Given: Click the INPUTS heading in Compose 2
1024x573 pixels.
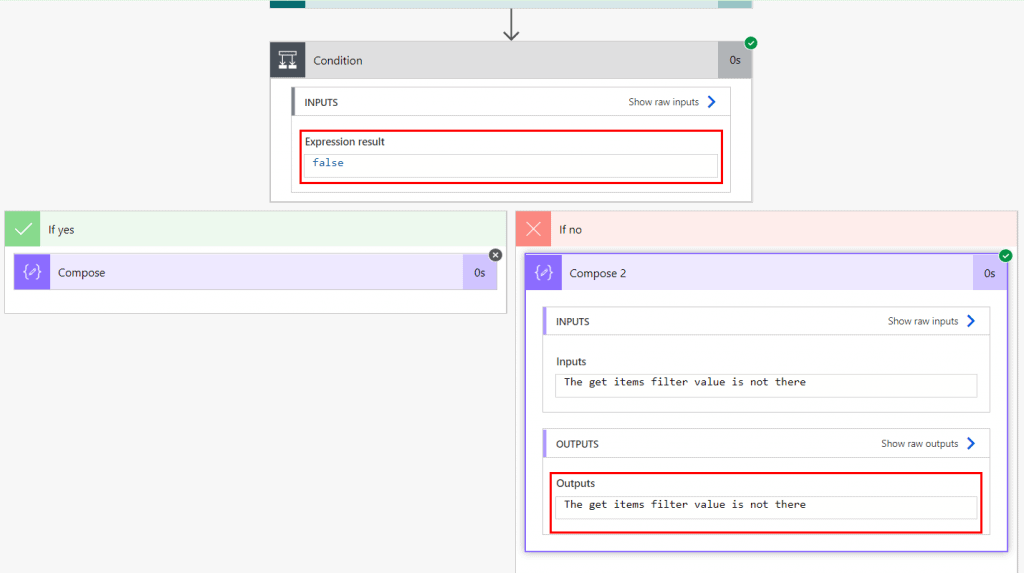Looking at the screenshot, I should click(573, 321).
